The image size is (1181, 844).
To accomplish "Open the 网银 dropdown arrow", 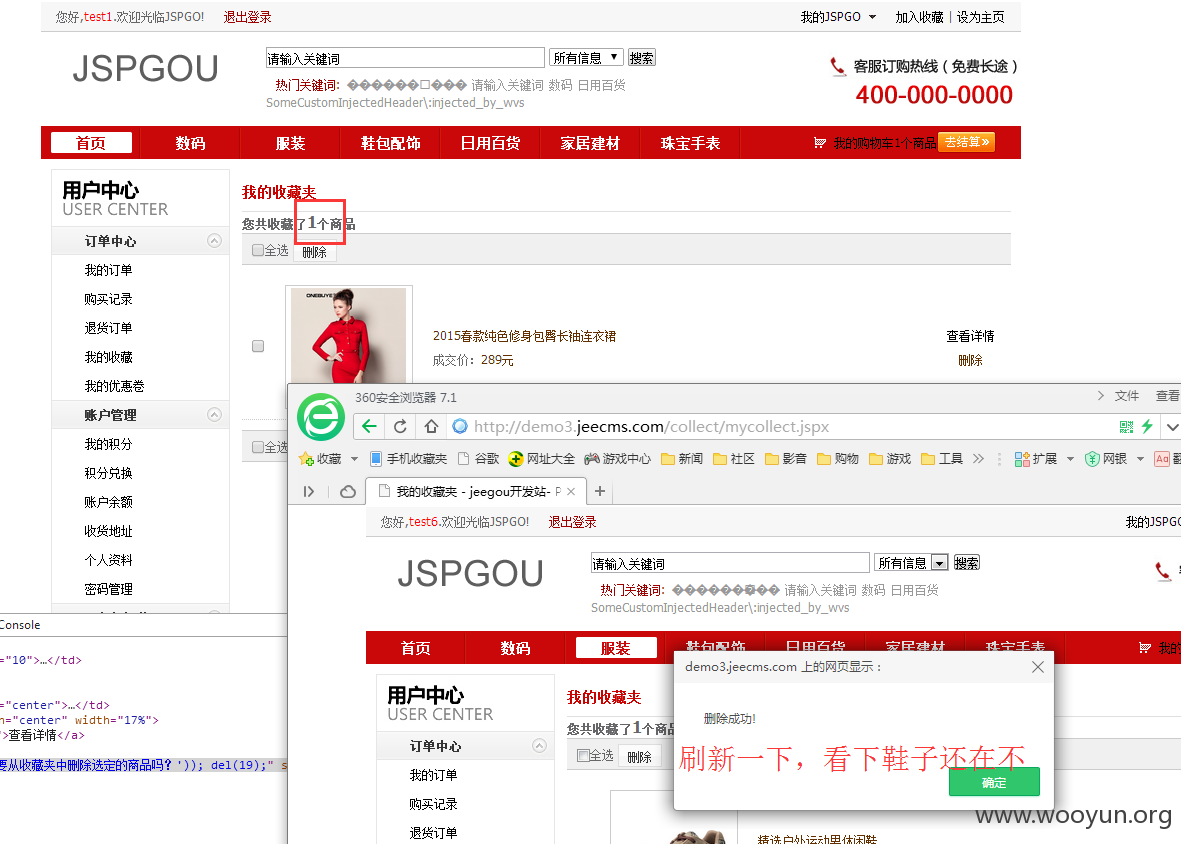I will [1140, 459].
